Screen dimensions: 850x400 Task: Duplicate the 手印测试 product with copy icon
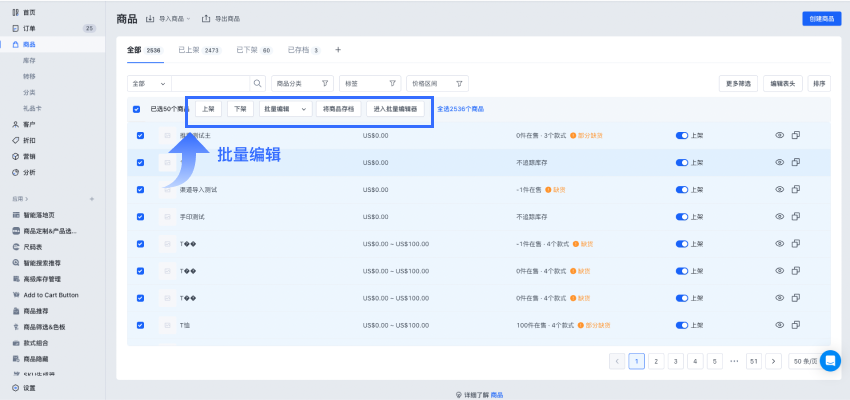click(x=796, y=216)
